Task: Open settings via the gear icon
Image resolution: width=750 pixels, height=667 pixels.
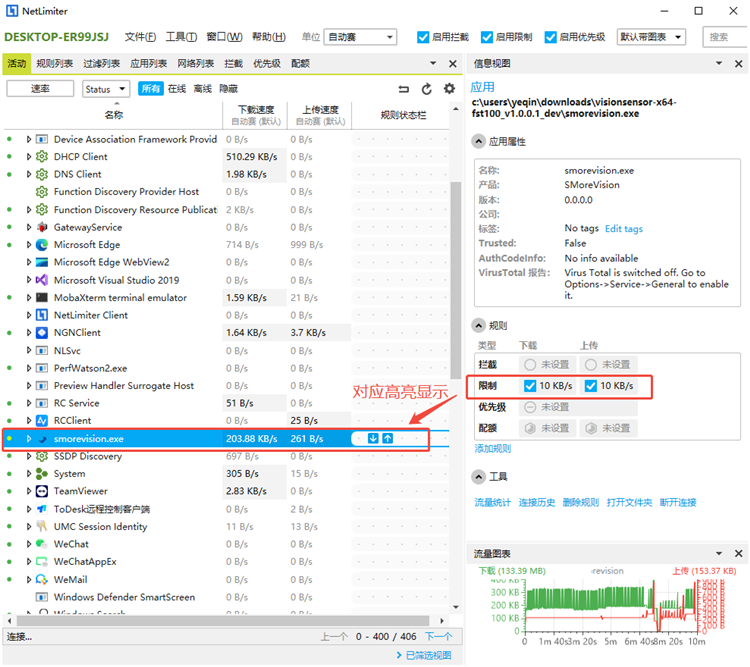Action: 449,89
